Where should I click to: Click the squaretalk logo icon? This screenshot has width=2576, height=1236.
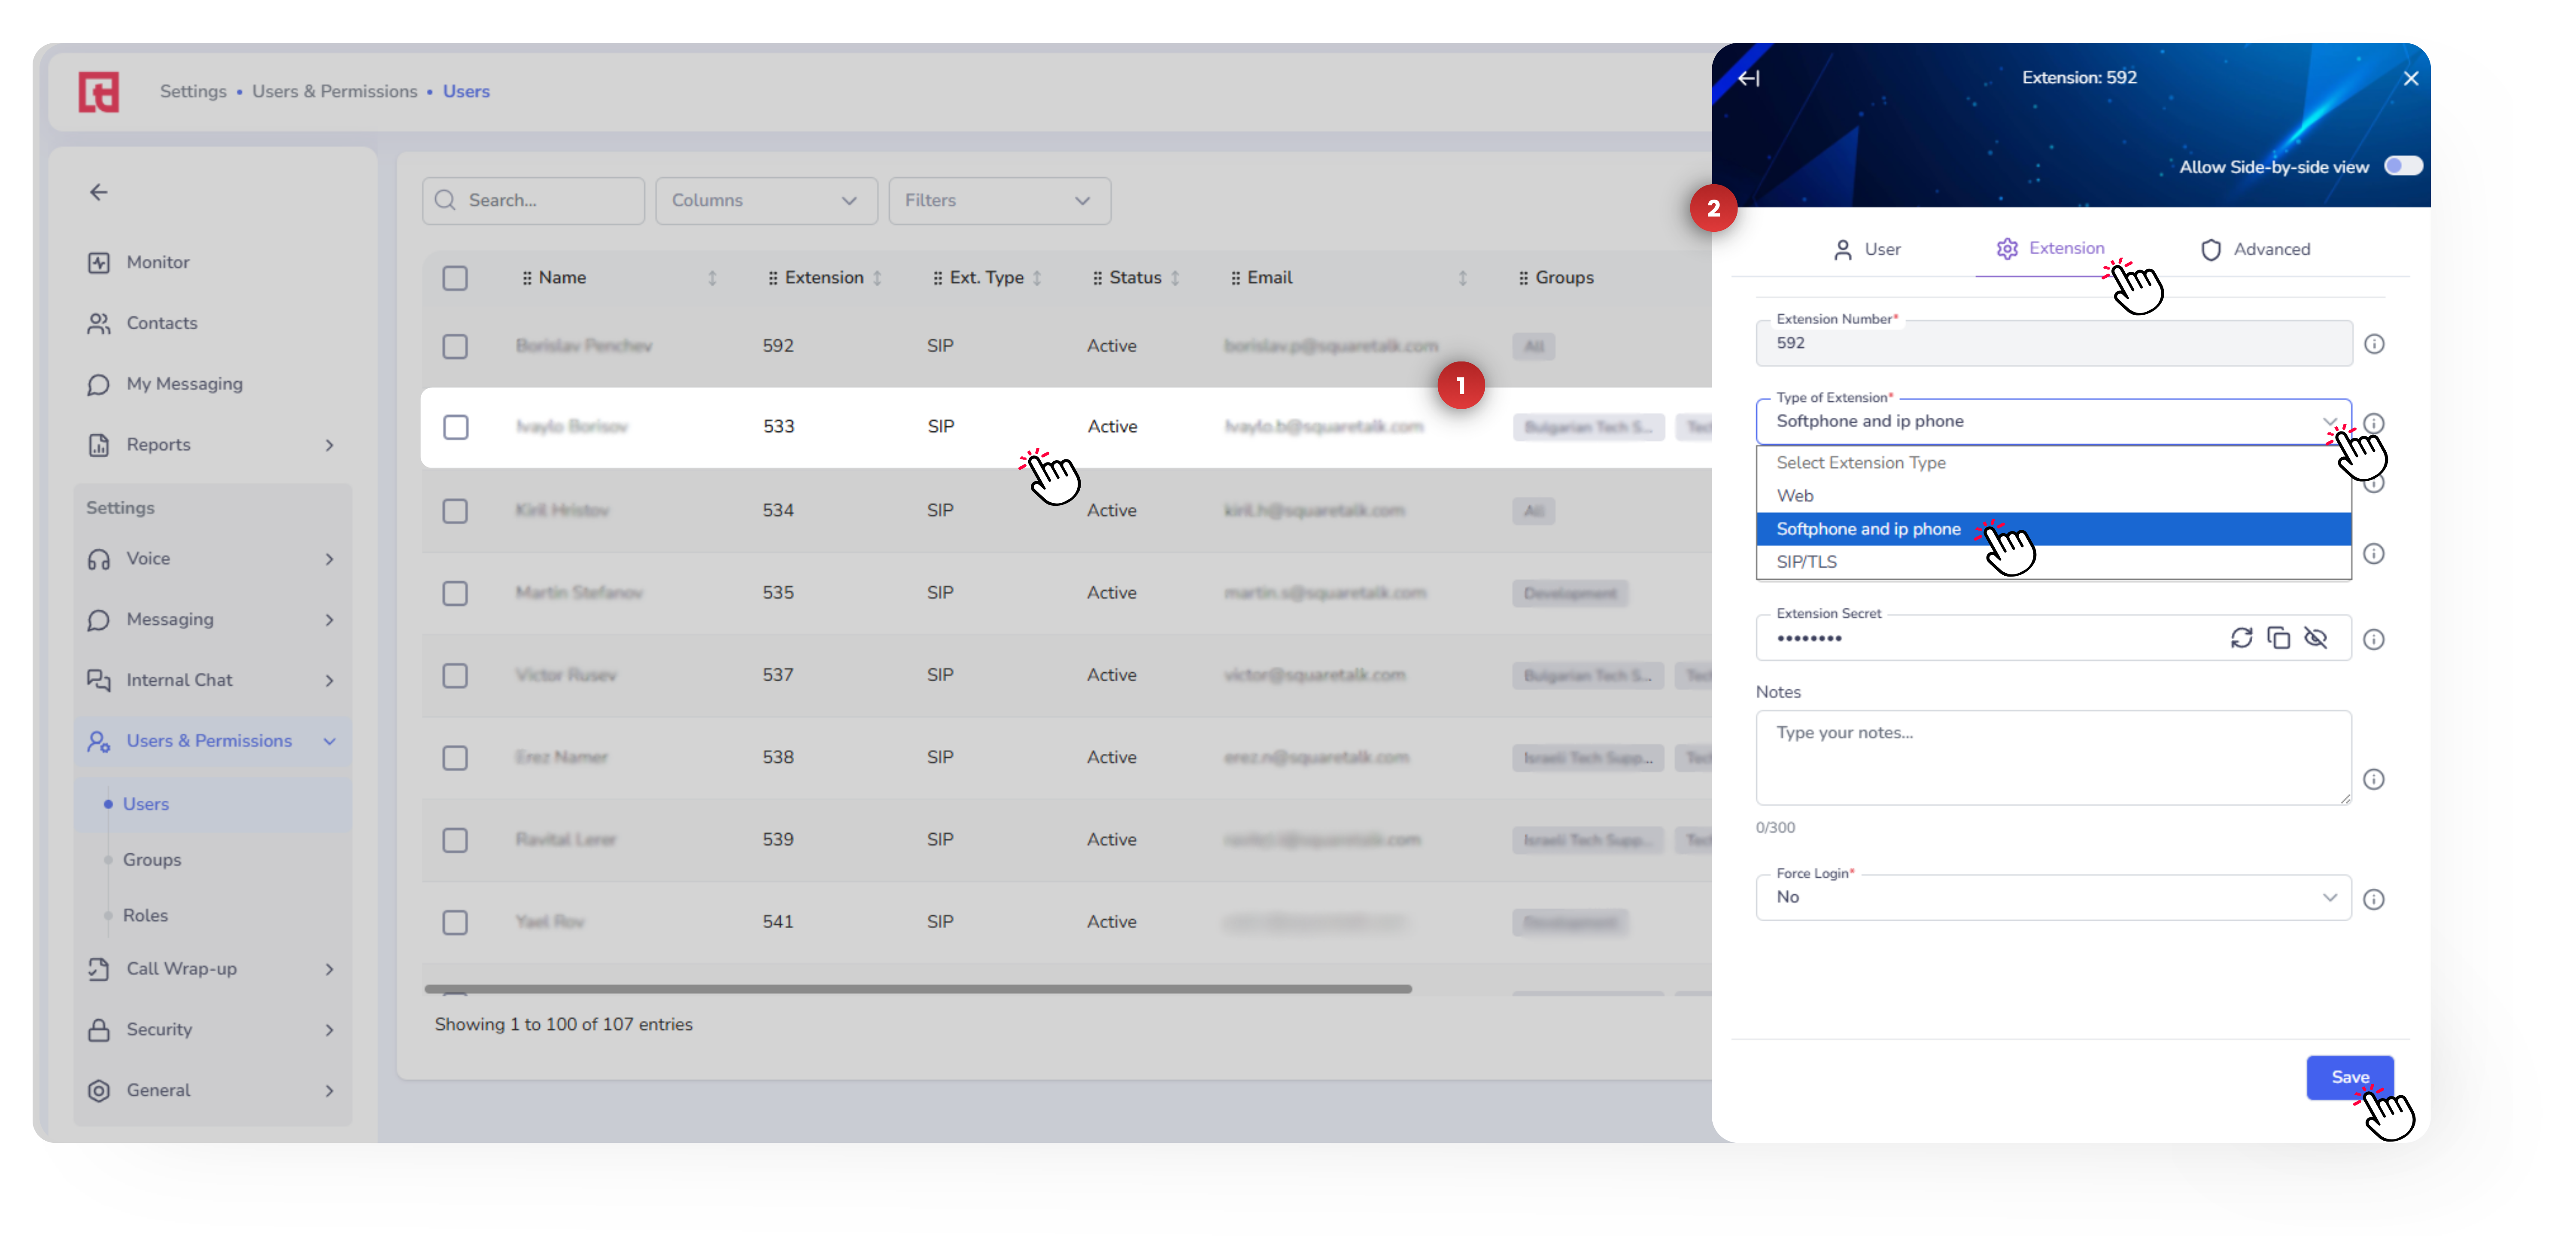pos(99,92)
